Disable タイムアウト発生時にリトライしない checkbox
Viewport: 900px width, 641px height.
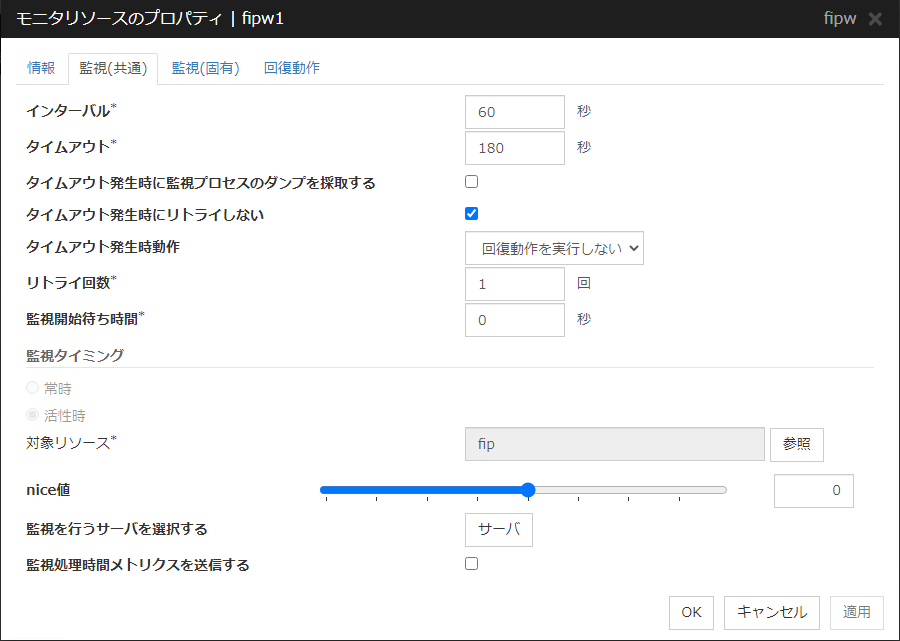471,212
